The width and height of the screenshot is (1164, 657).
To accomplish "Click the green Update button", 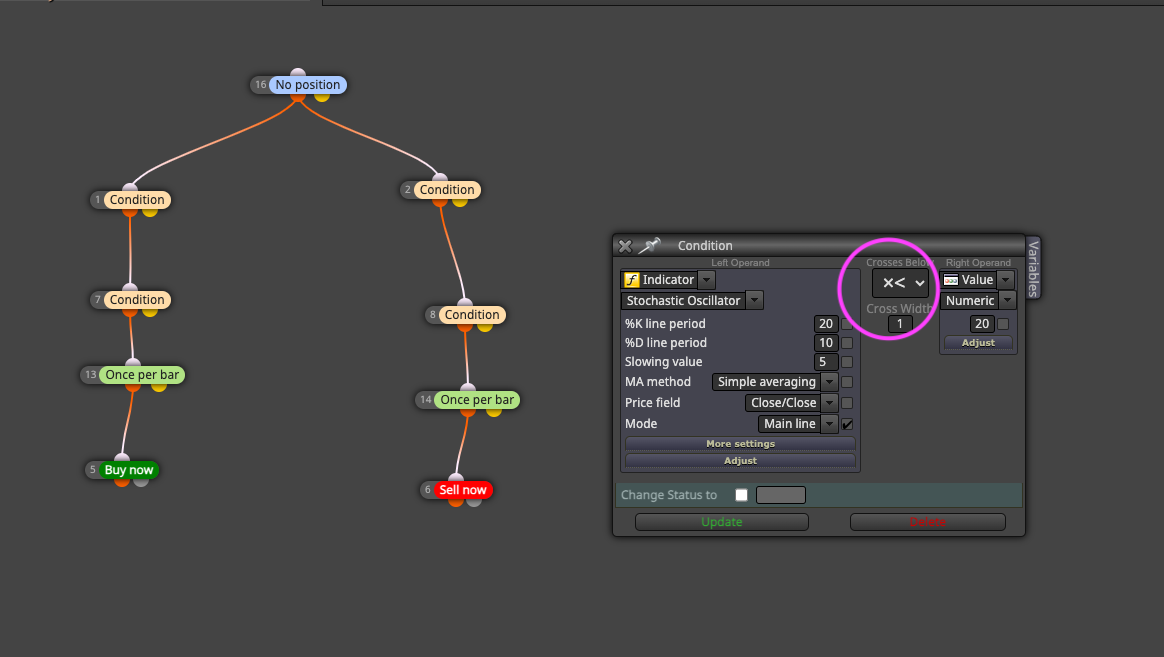I will 722,522.
